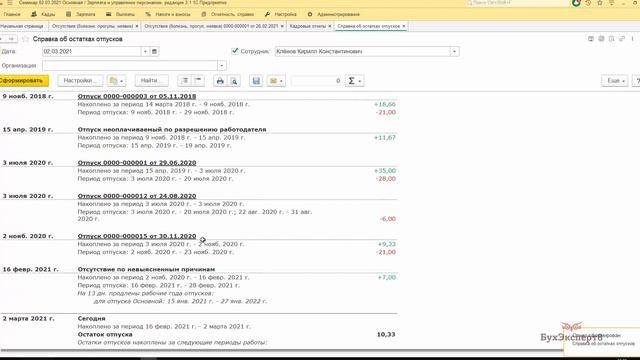The width and height of the screenshot is (640, 360).
Task: Open the main hamburger menu in title bar
Action: (x=10, y=3)
